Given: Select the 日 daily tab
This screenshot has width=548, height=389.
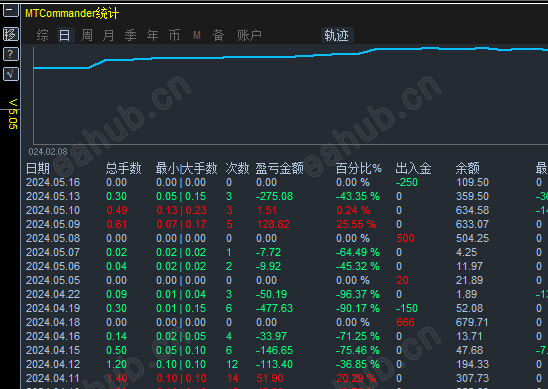Looking at the screenshot, I should pyautogui.click(x=65, y=35).
